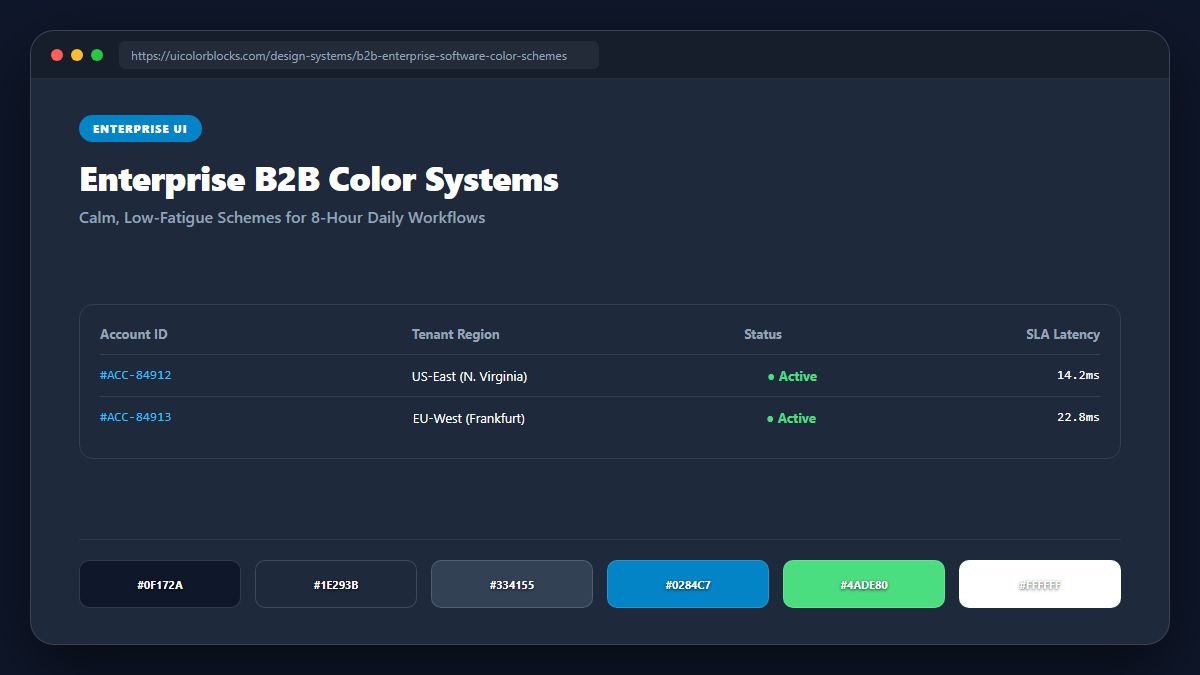Click the Account ID column header
Image resolution: width=1200 pixels, height=675 pixels.
(x=134, y=334)
